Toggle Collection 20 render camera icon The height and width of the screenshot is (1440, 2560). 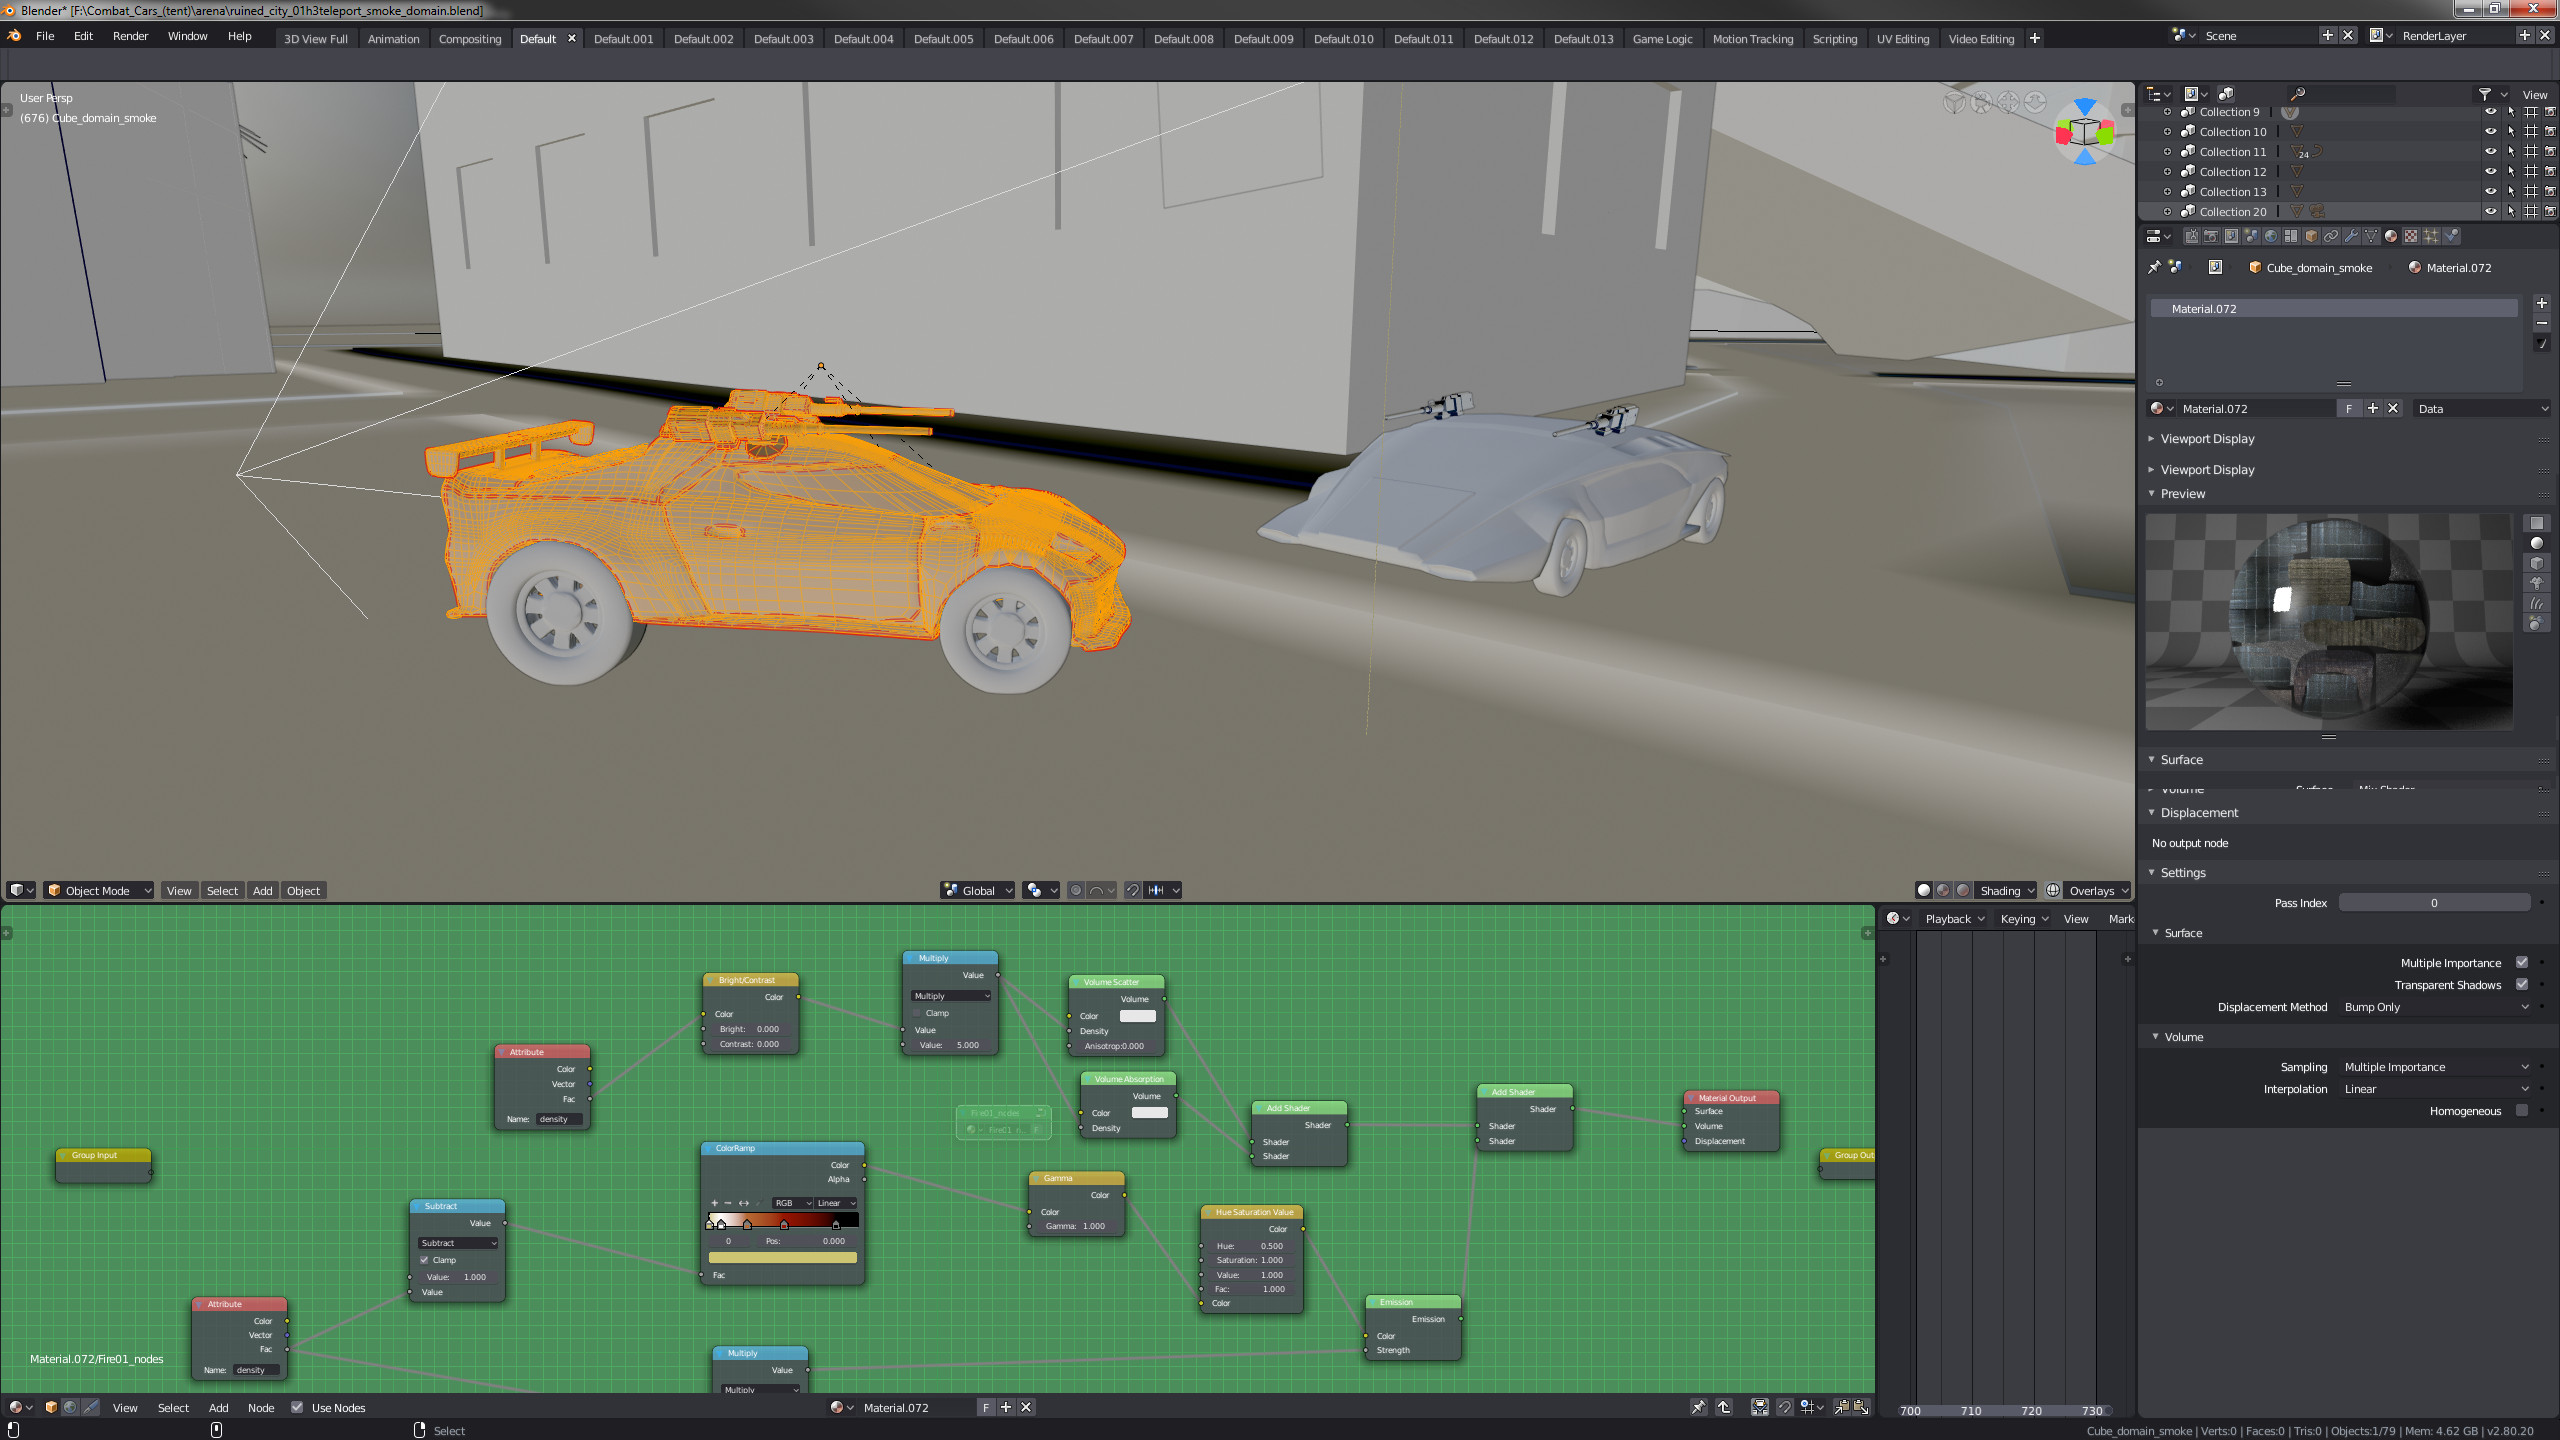(x=2550, y=211)
